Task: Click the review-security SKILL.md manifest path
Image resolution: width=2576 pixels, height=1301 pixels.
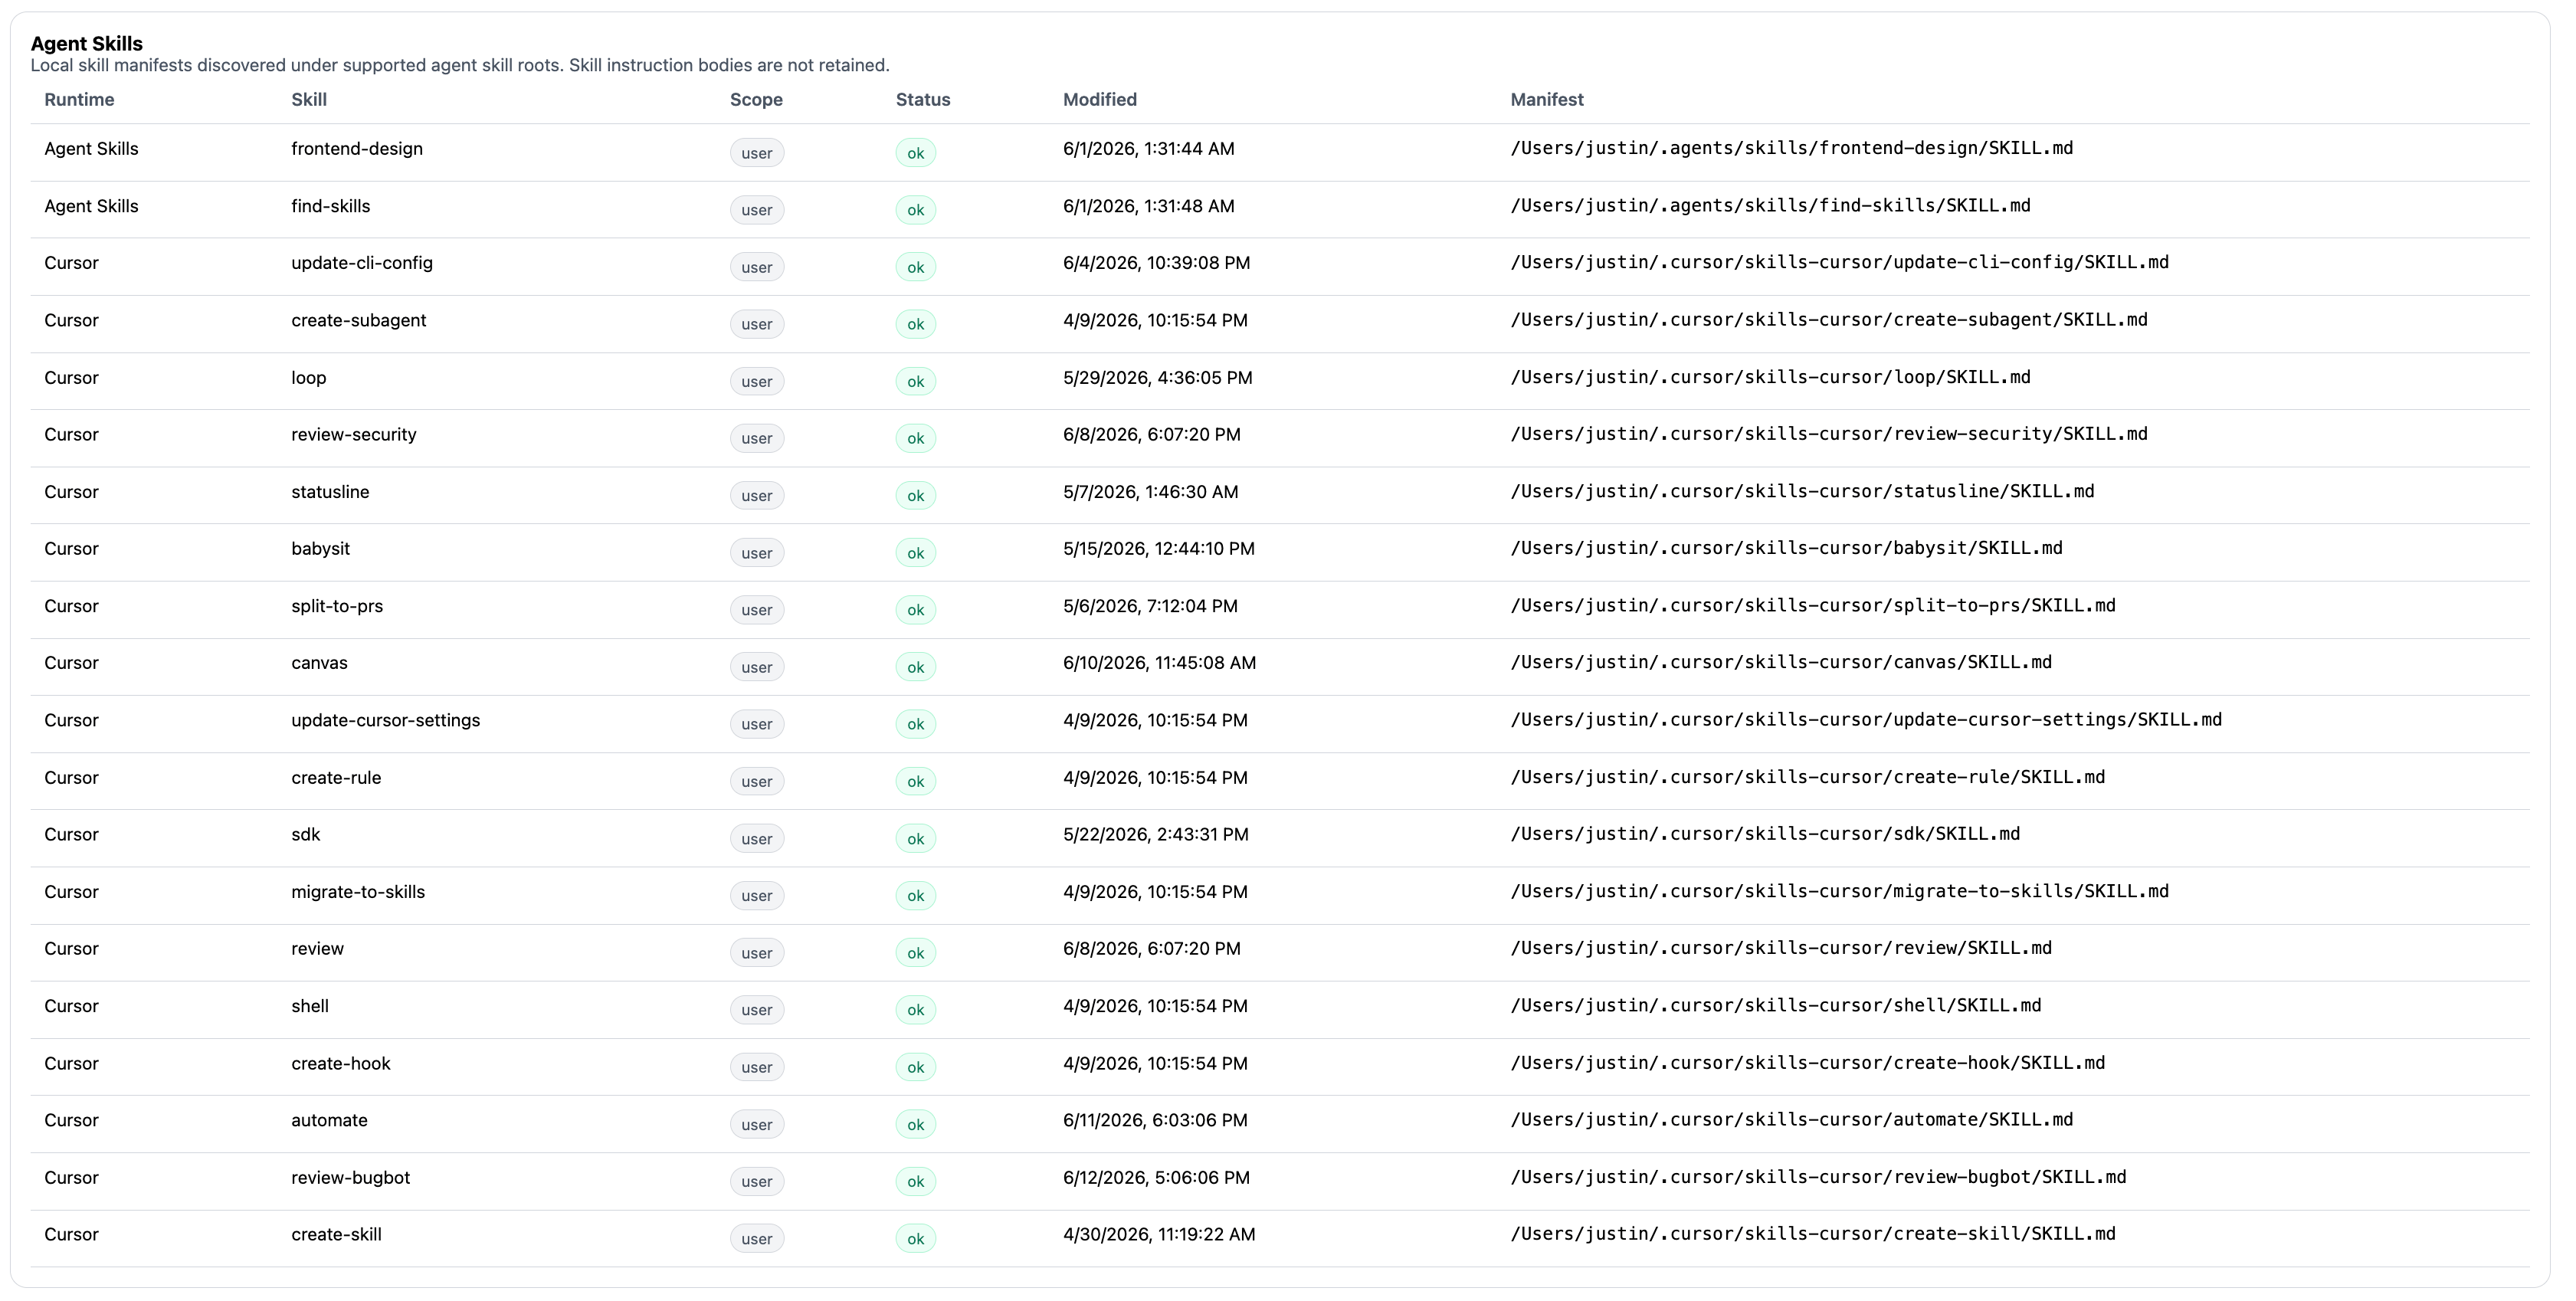Action: coord(1829,435)
